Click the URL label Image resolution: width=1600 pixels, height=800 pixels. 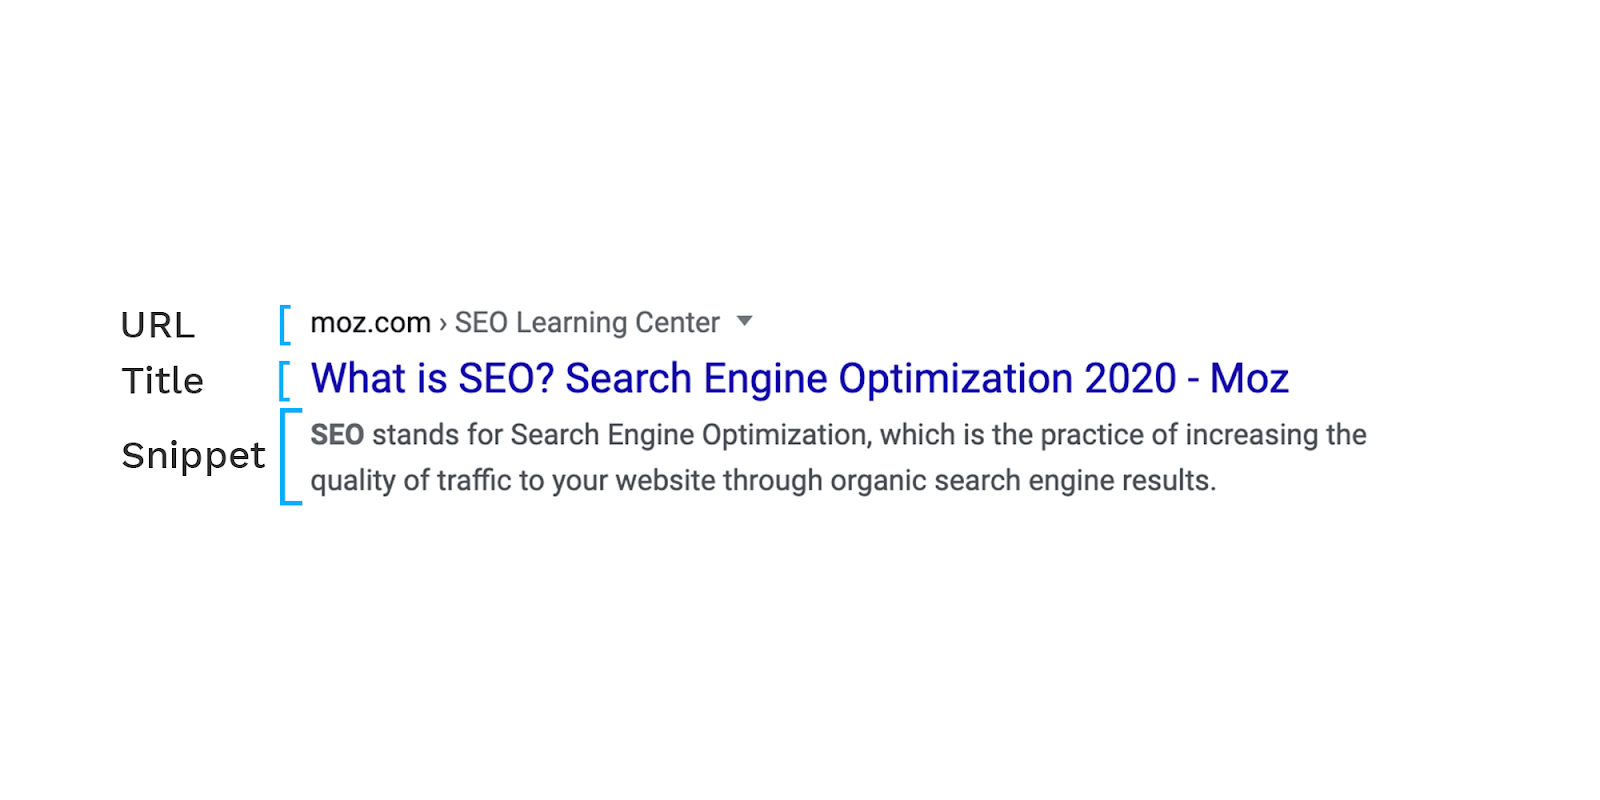tap(158, 326)
